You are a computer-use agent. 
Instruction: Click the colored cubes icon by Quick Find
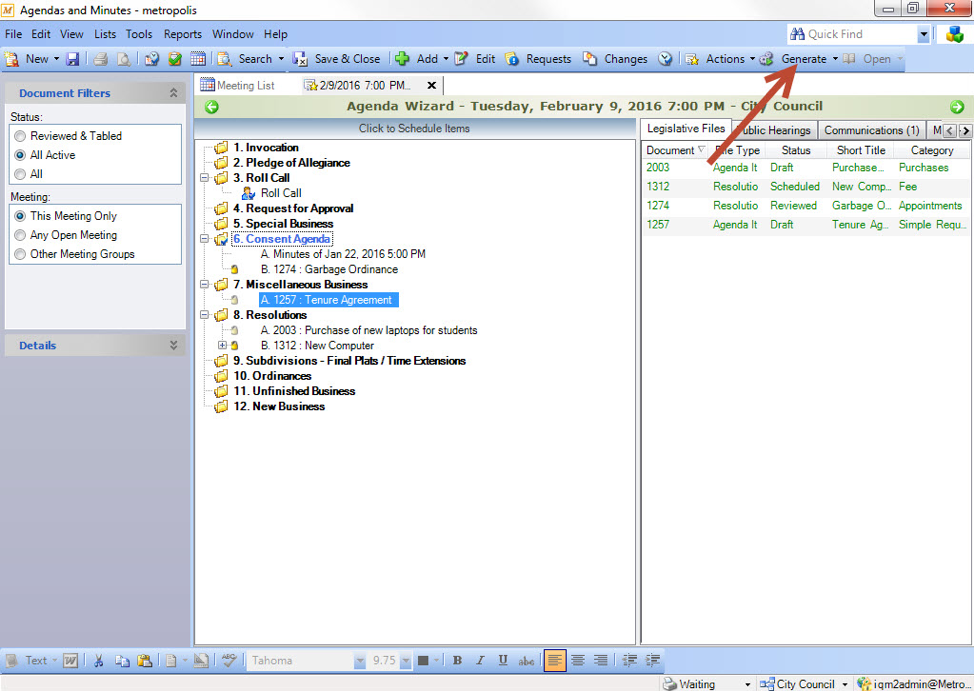click(x=954, y=34)
